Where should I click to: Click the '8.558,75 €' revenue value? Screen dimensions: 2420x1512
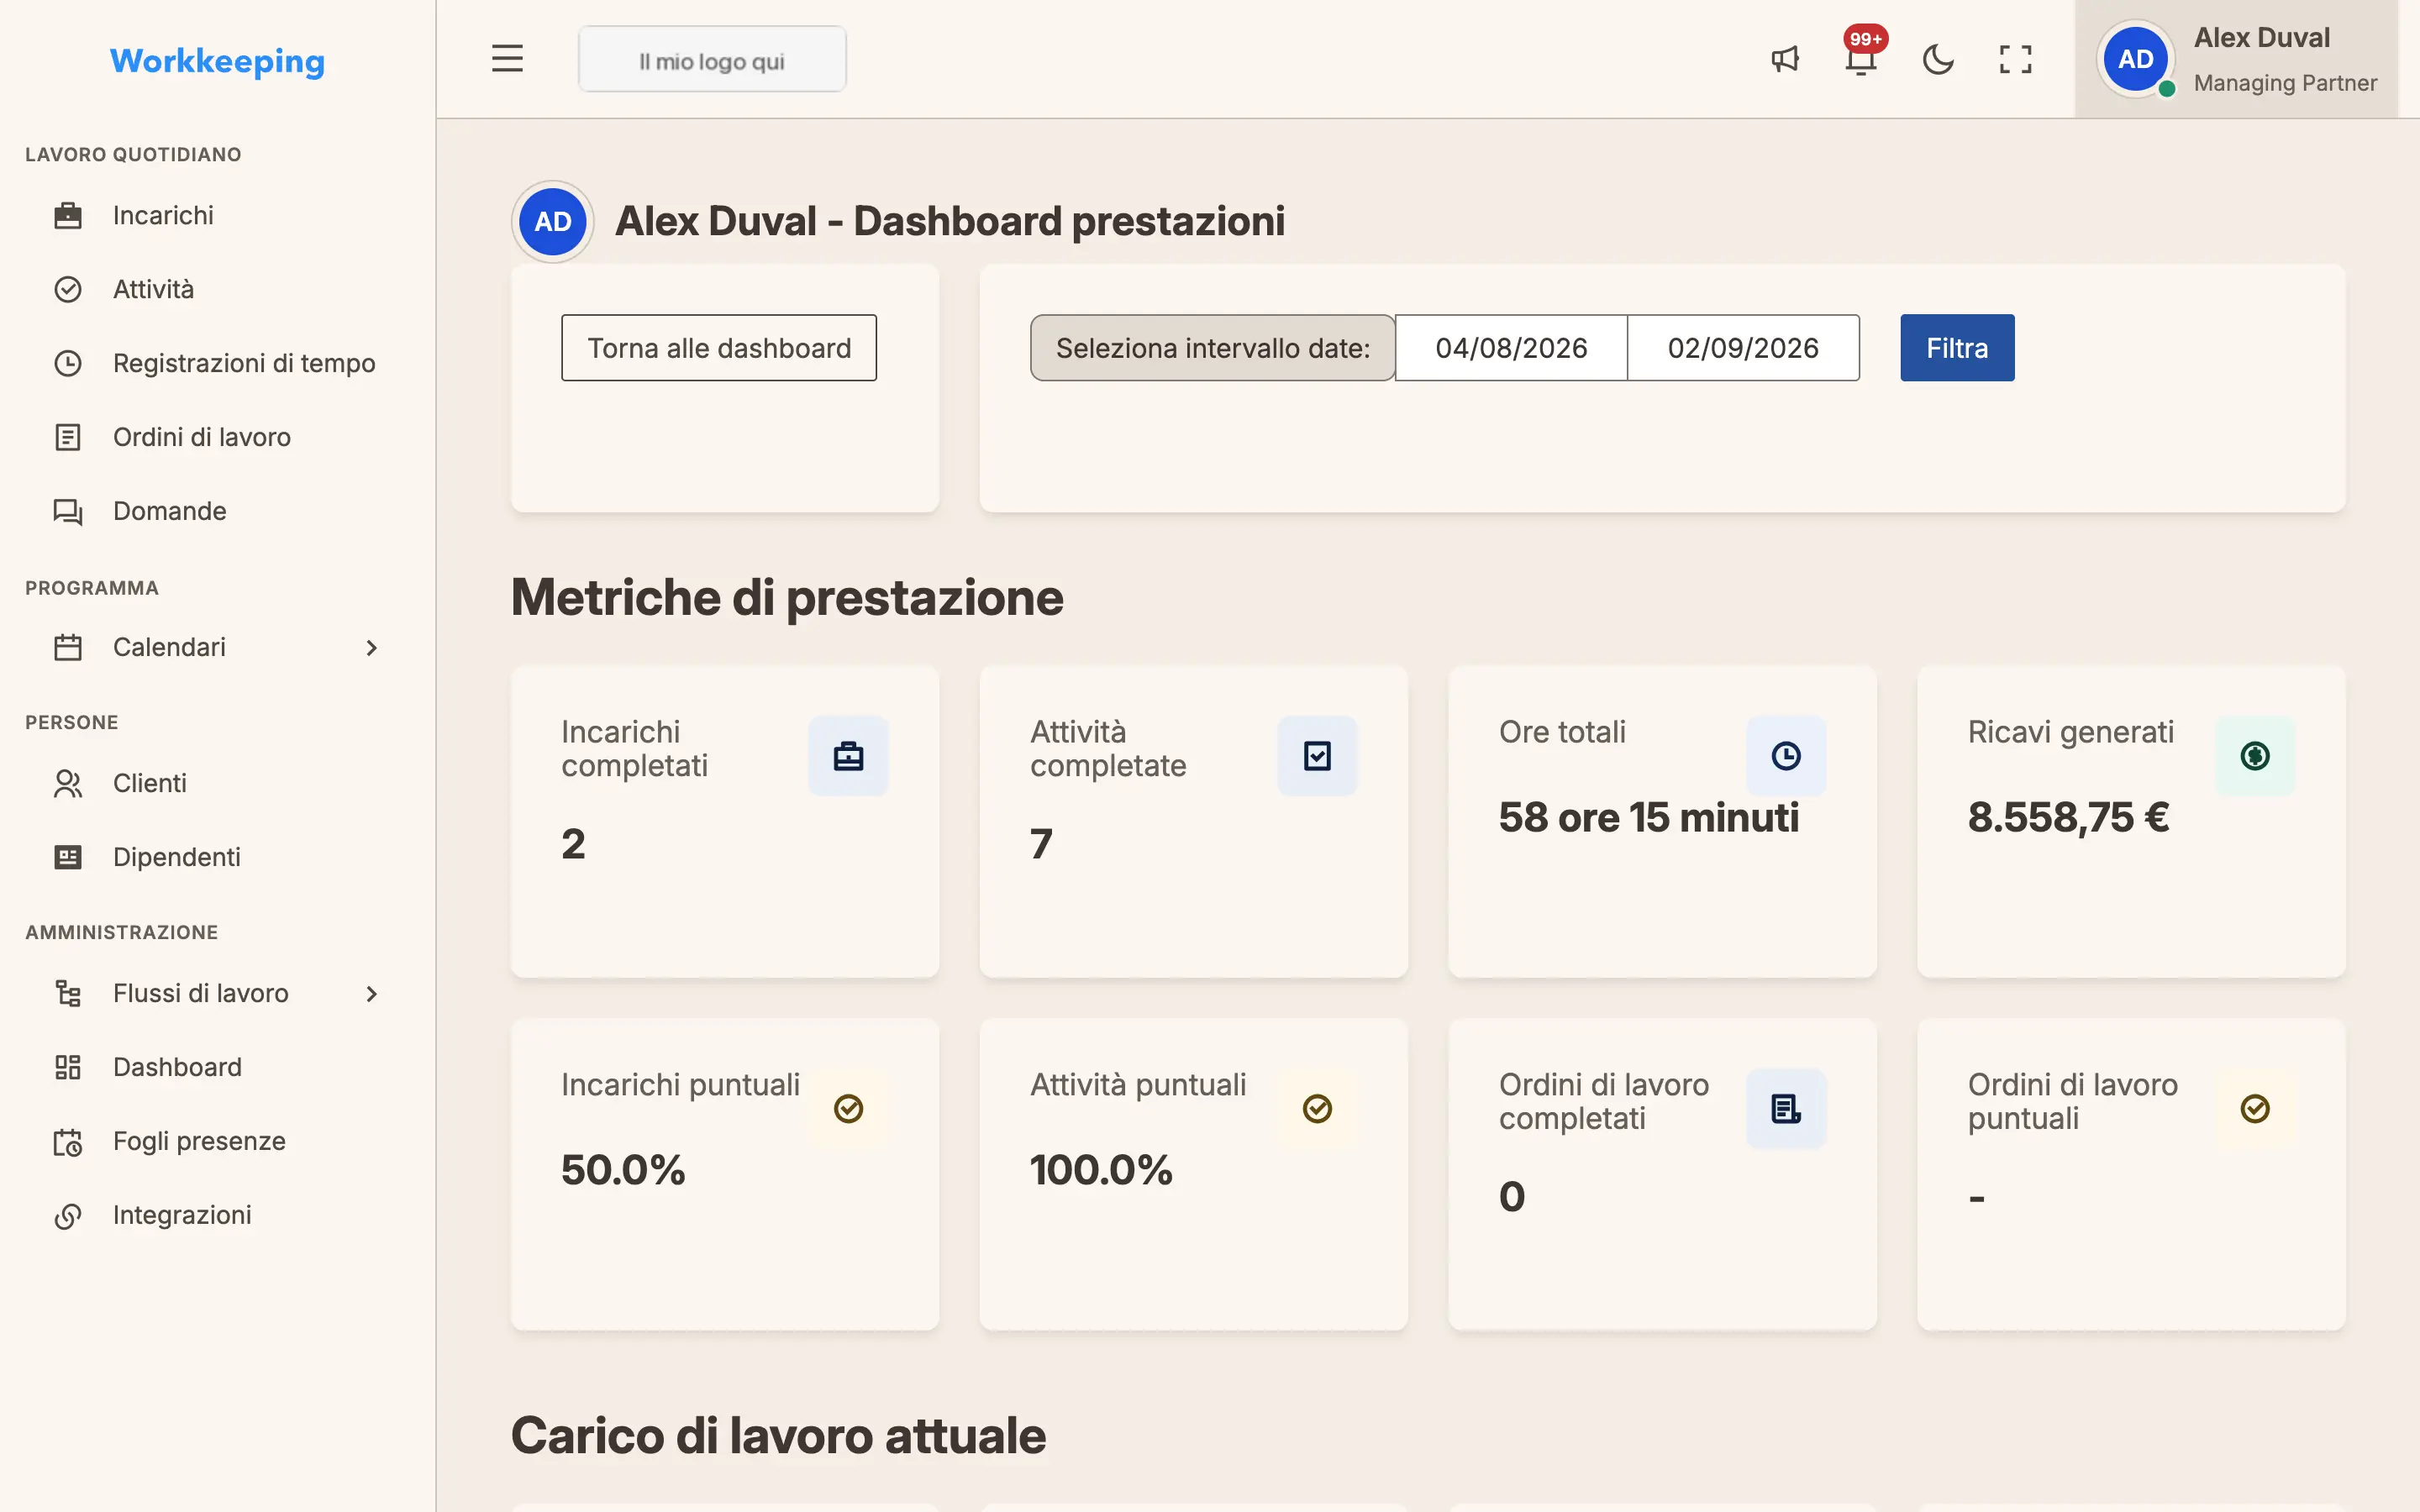[2069, 817]
